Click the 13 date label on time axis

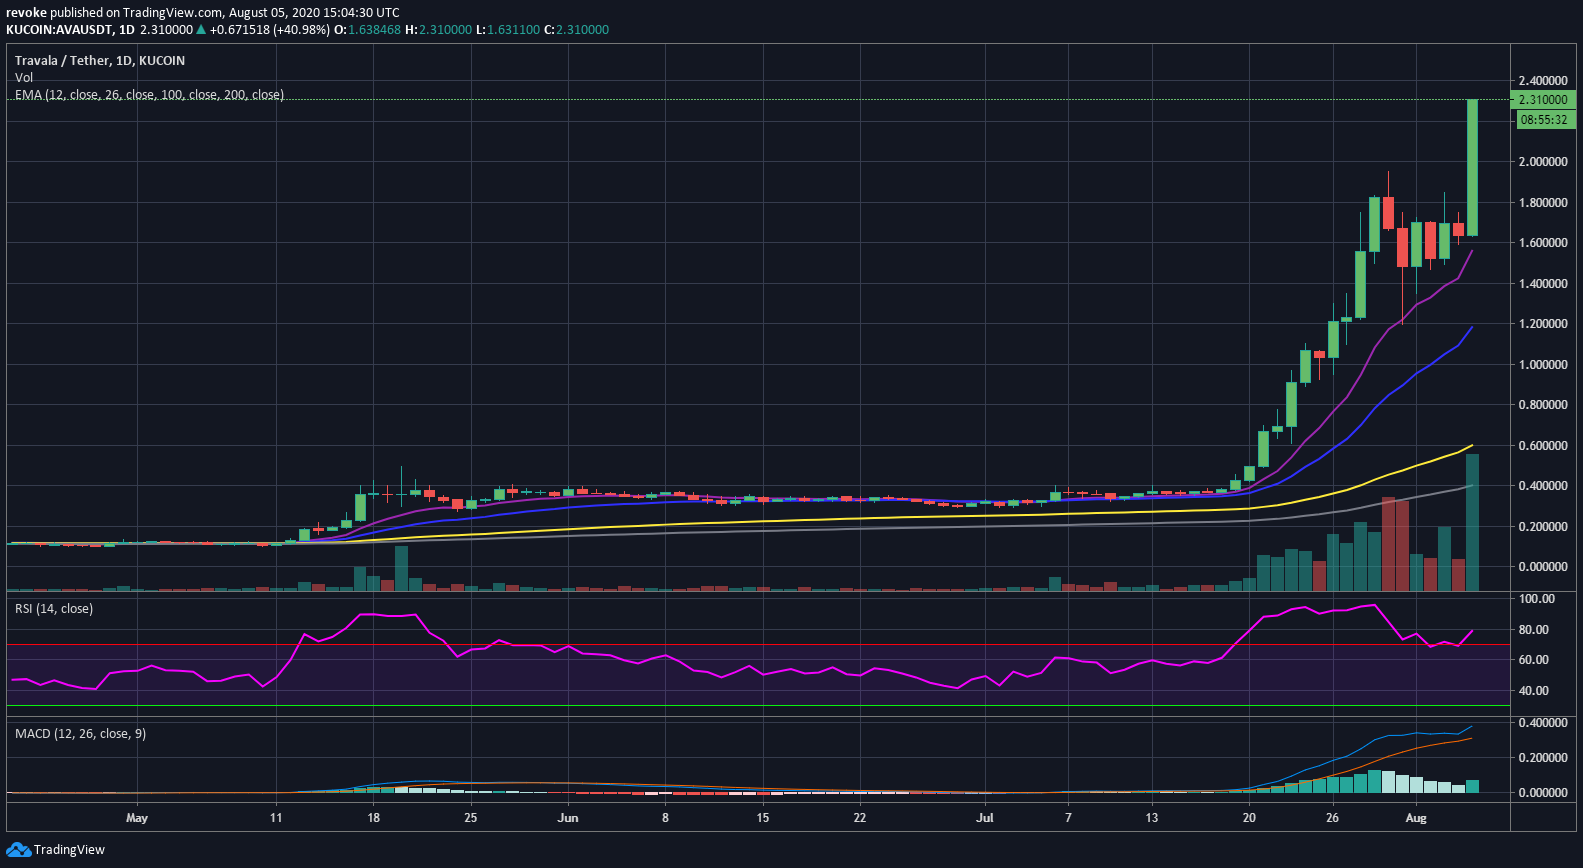tap(1152, 818)
